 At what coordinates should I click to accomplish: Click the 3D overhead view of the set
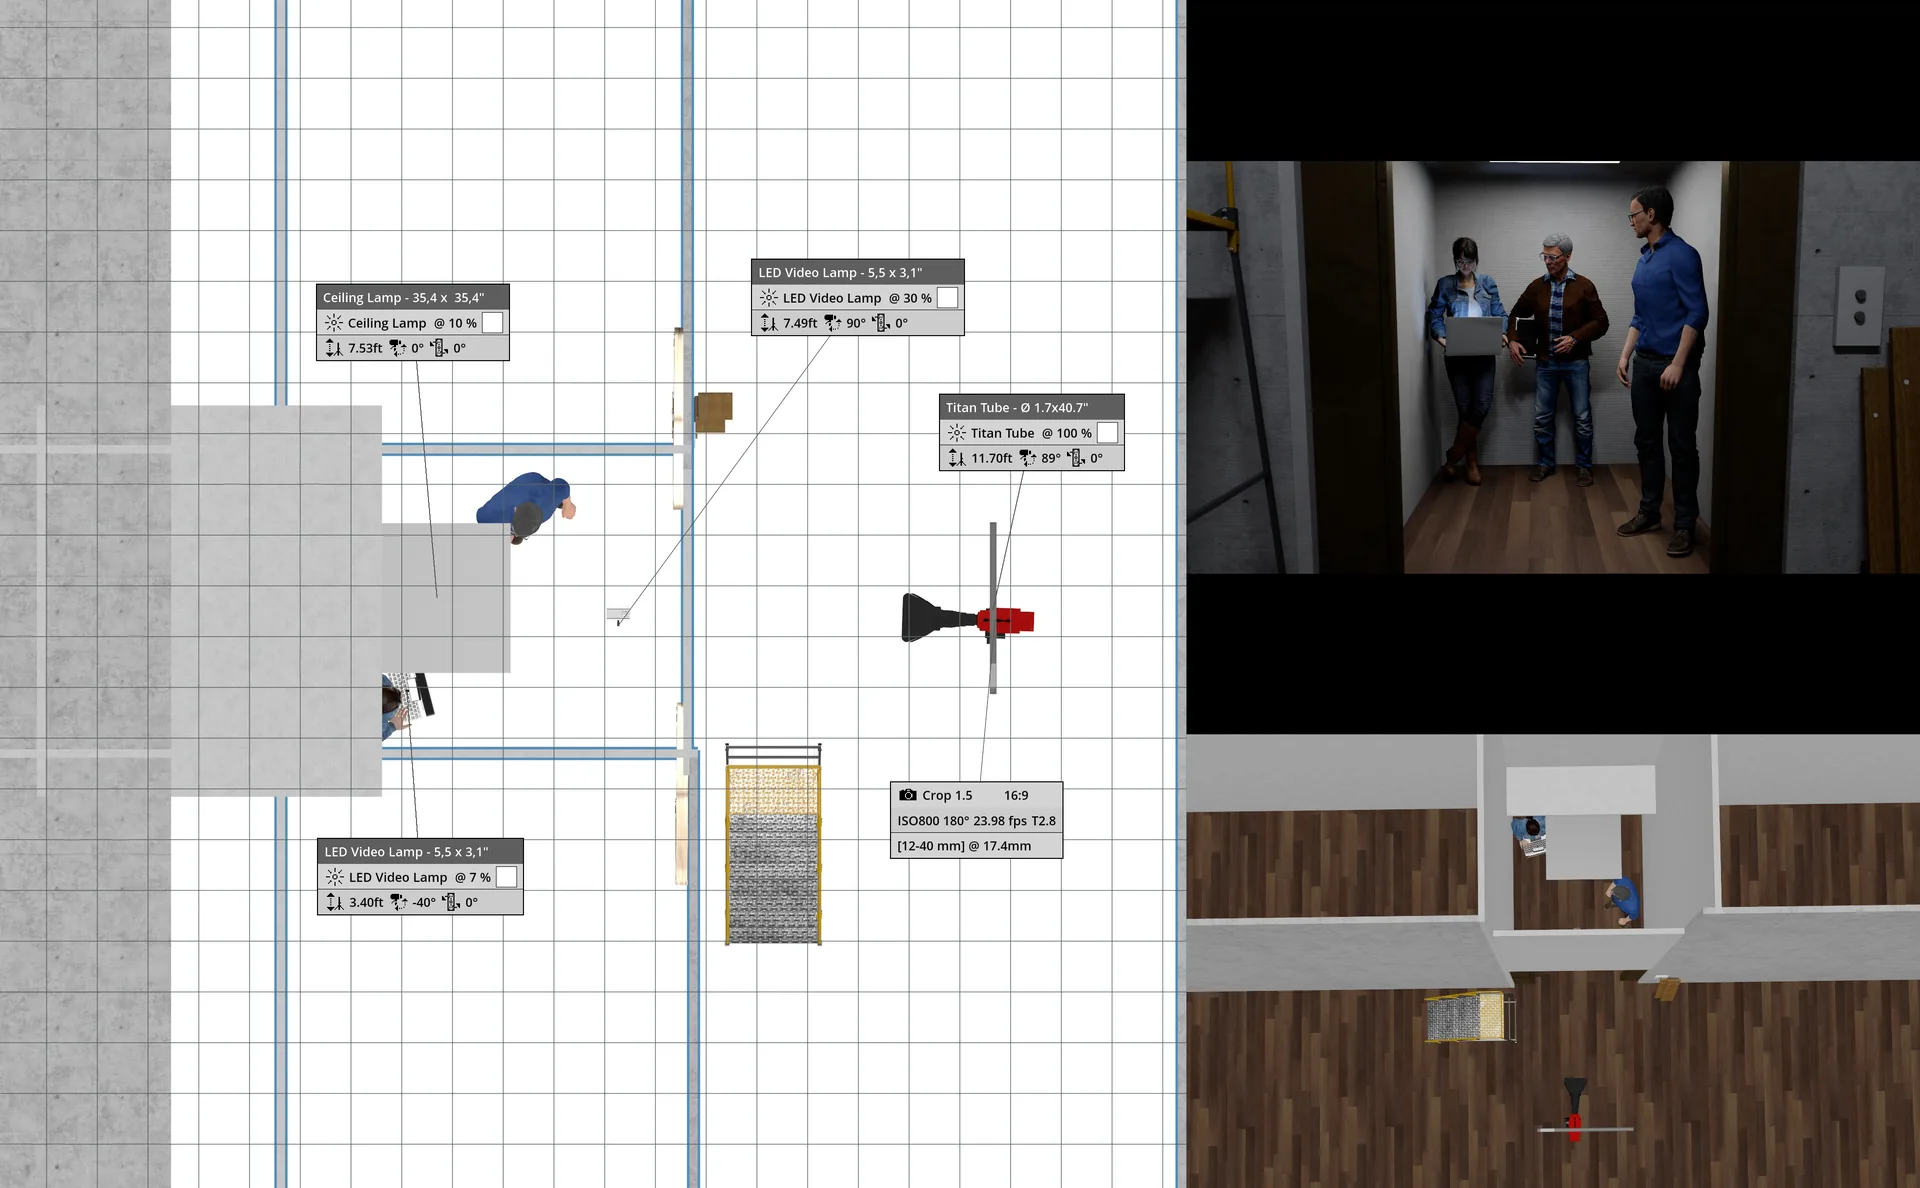[1553, 961]
